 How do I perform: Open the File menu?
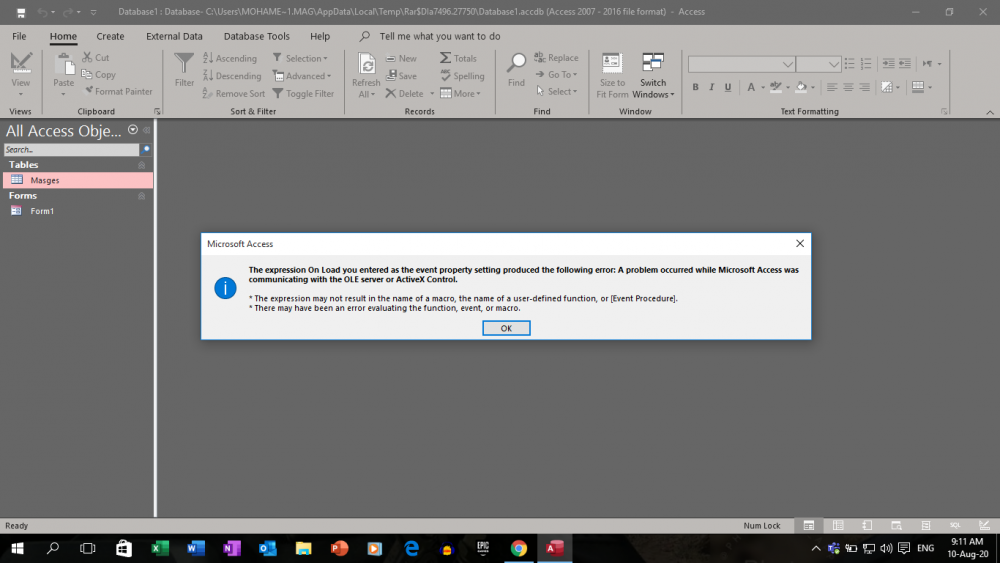tap(19, 36)
